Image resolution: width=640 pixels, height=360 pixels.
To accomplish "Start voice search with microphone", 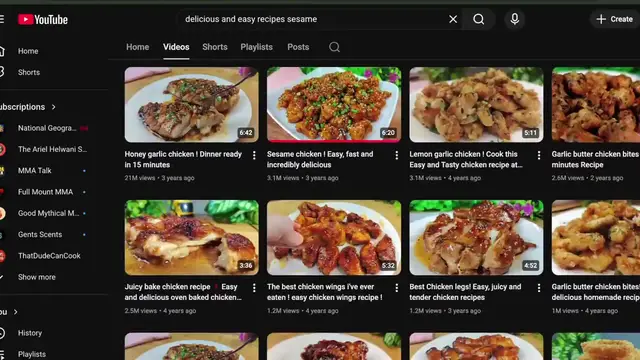I will [515, 19].
